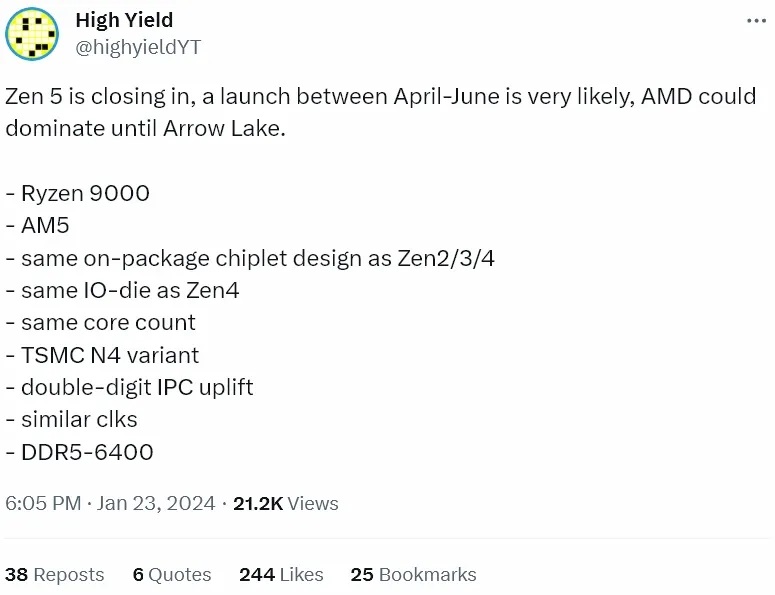
Task: Click the 'Ryzen 9000' bullet line
Action: [78, 193]
